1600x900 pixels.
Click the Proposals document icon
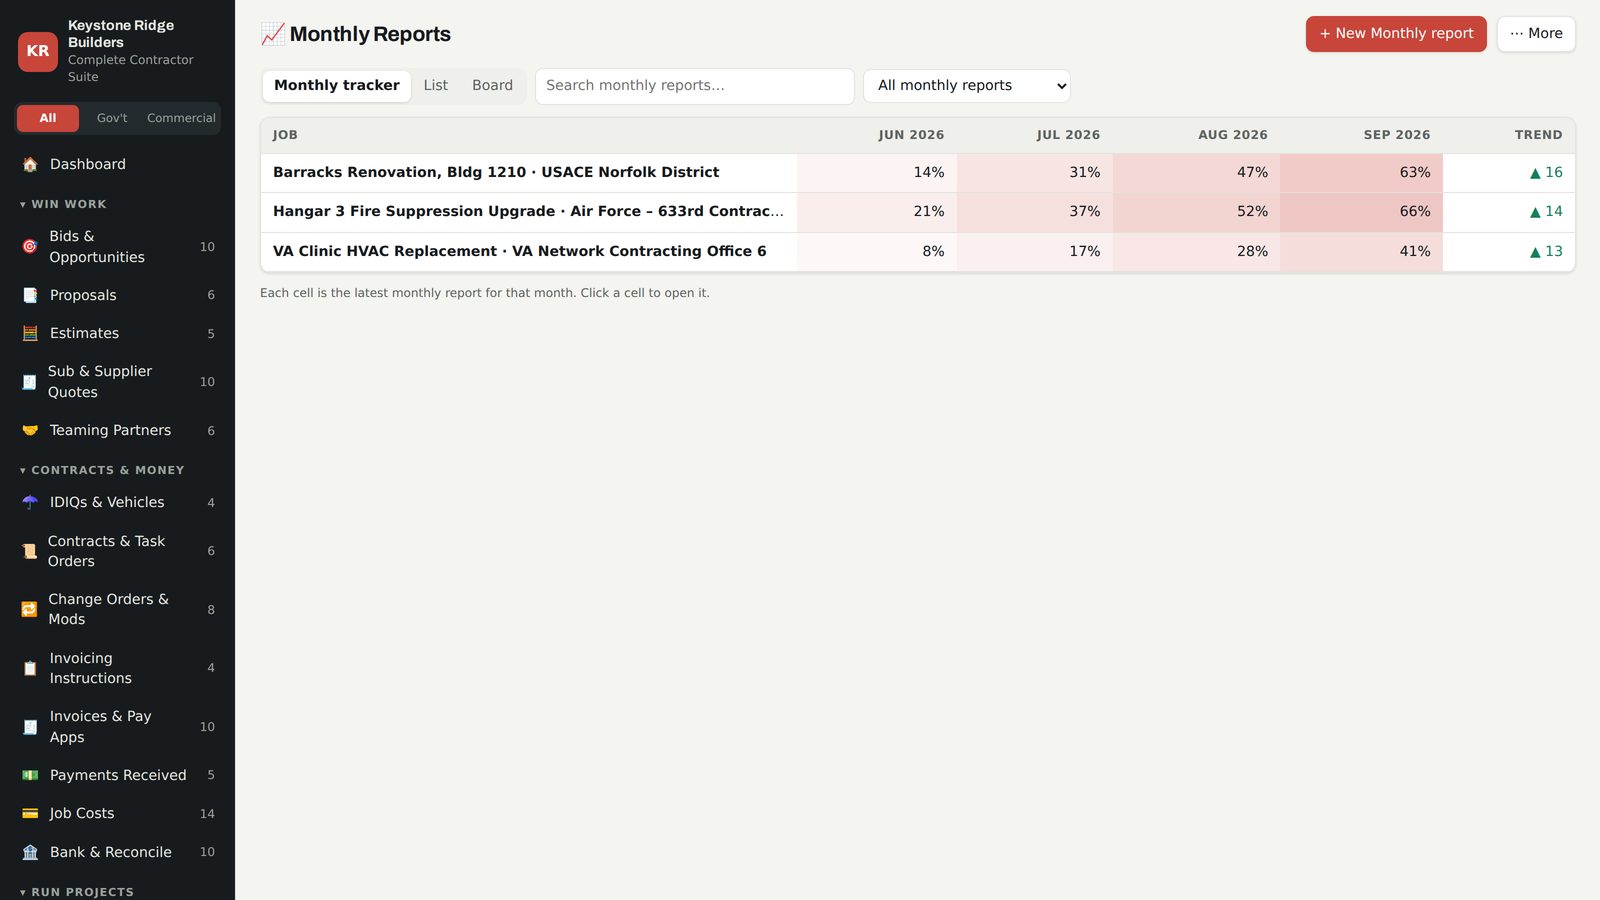[30, 295]
